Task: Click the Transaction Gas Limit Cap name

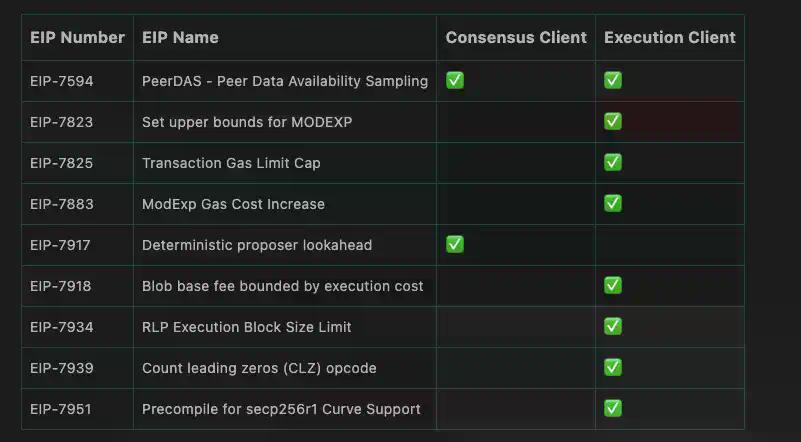Action: point(231,163)
